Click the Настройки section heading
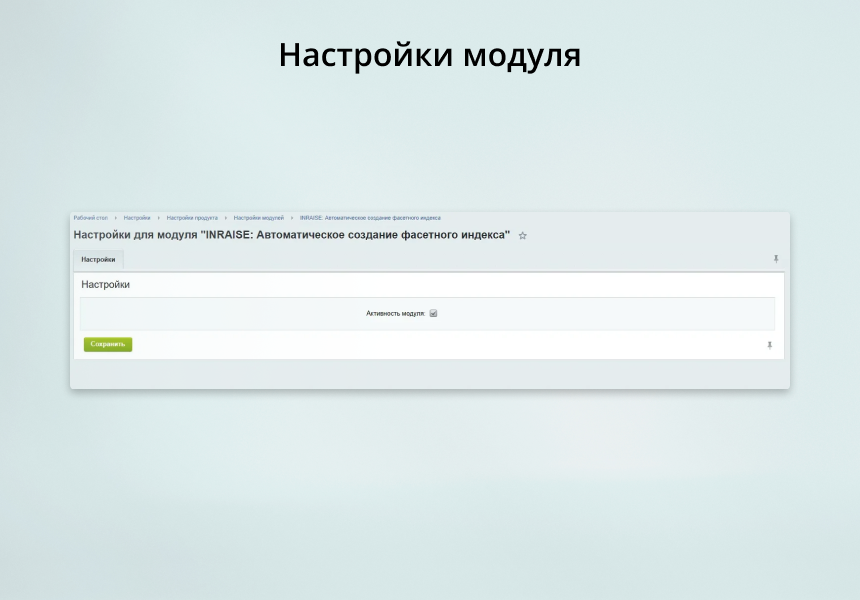This screenshot has width=860, height=600. click(x=105, y=284)
